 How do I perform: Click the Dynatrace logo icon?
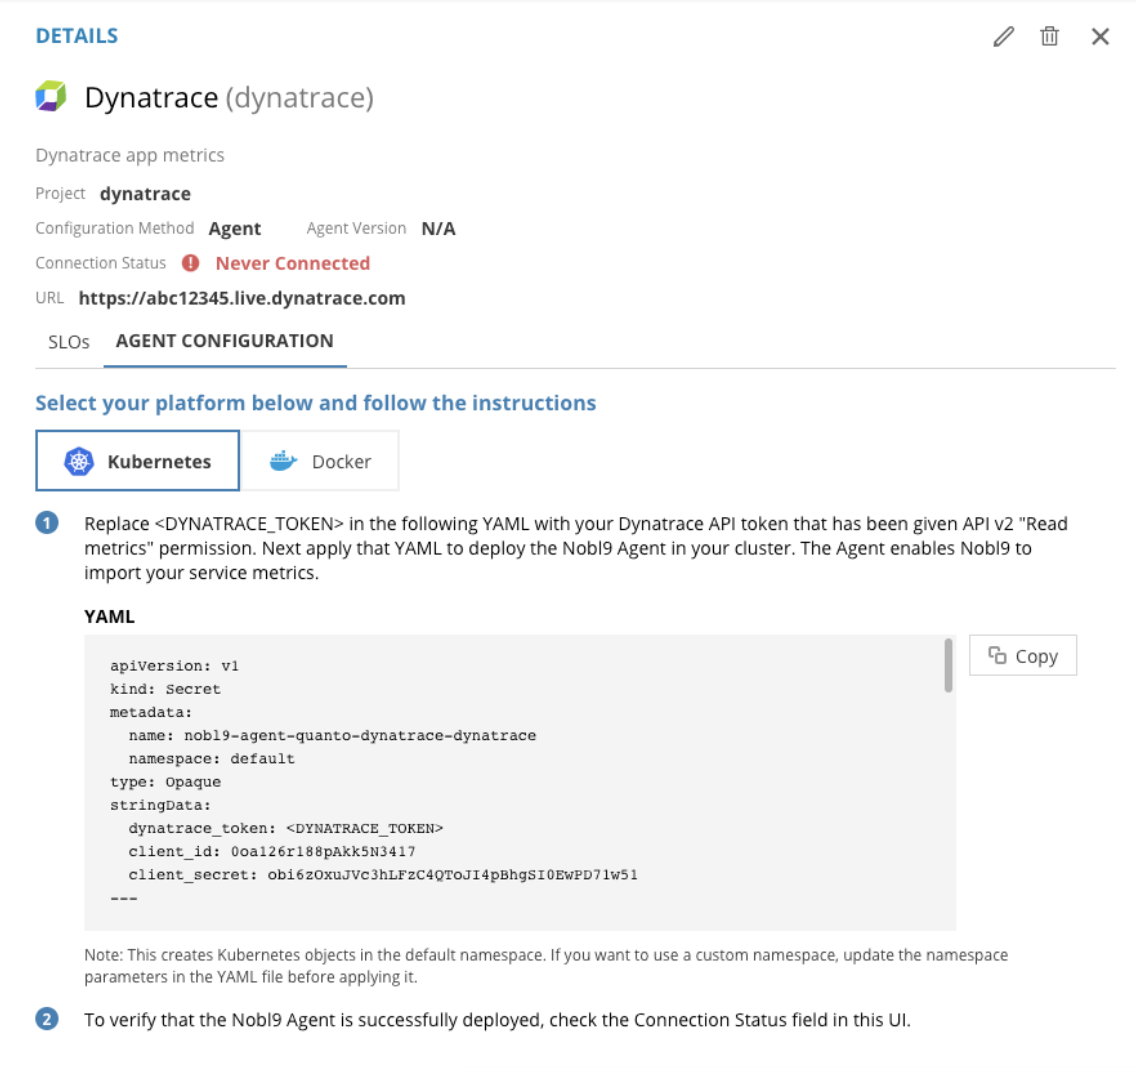pyautogui.click(x=51, y=96)
